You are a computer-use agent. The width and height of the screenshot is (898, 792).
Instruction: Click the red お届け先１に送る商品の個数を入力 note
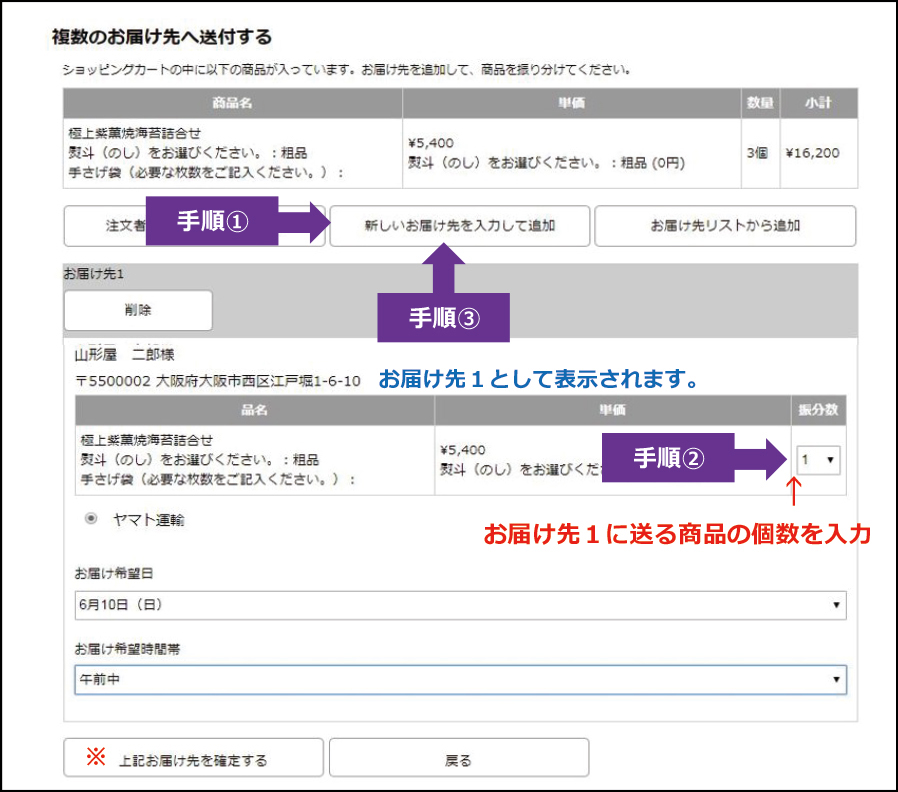pyautogui.click(x=677, y=535)
